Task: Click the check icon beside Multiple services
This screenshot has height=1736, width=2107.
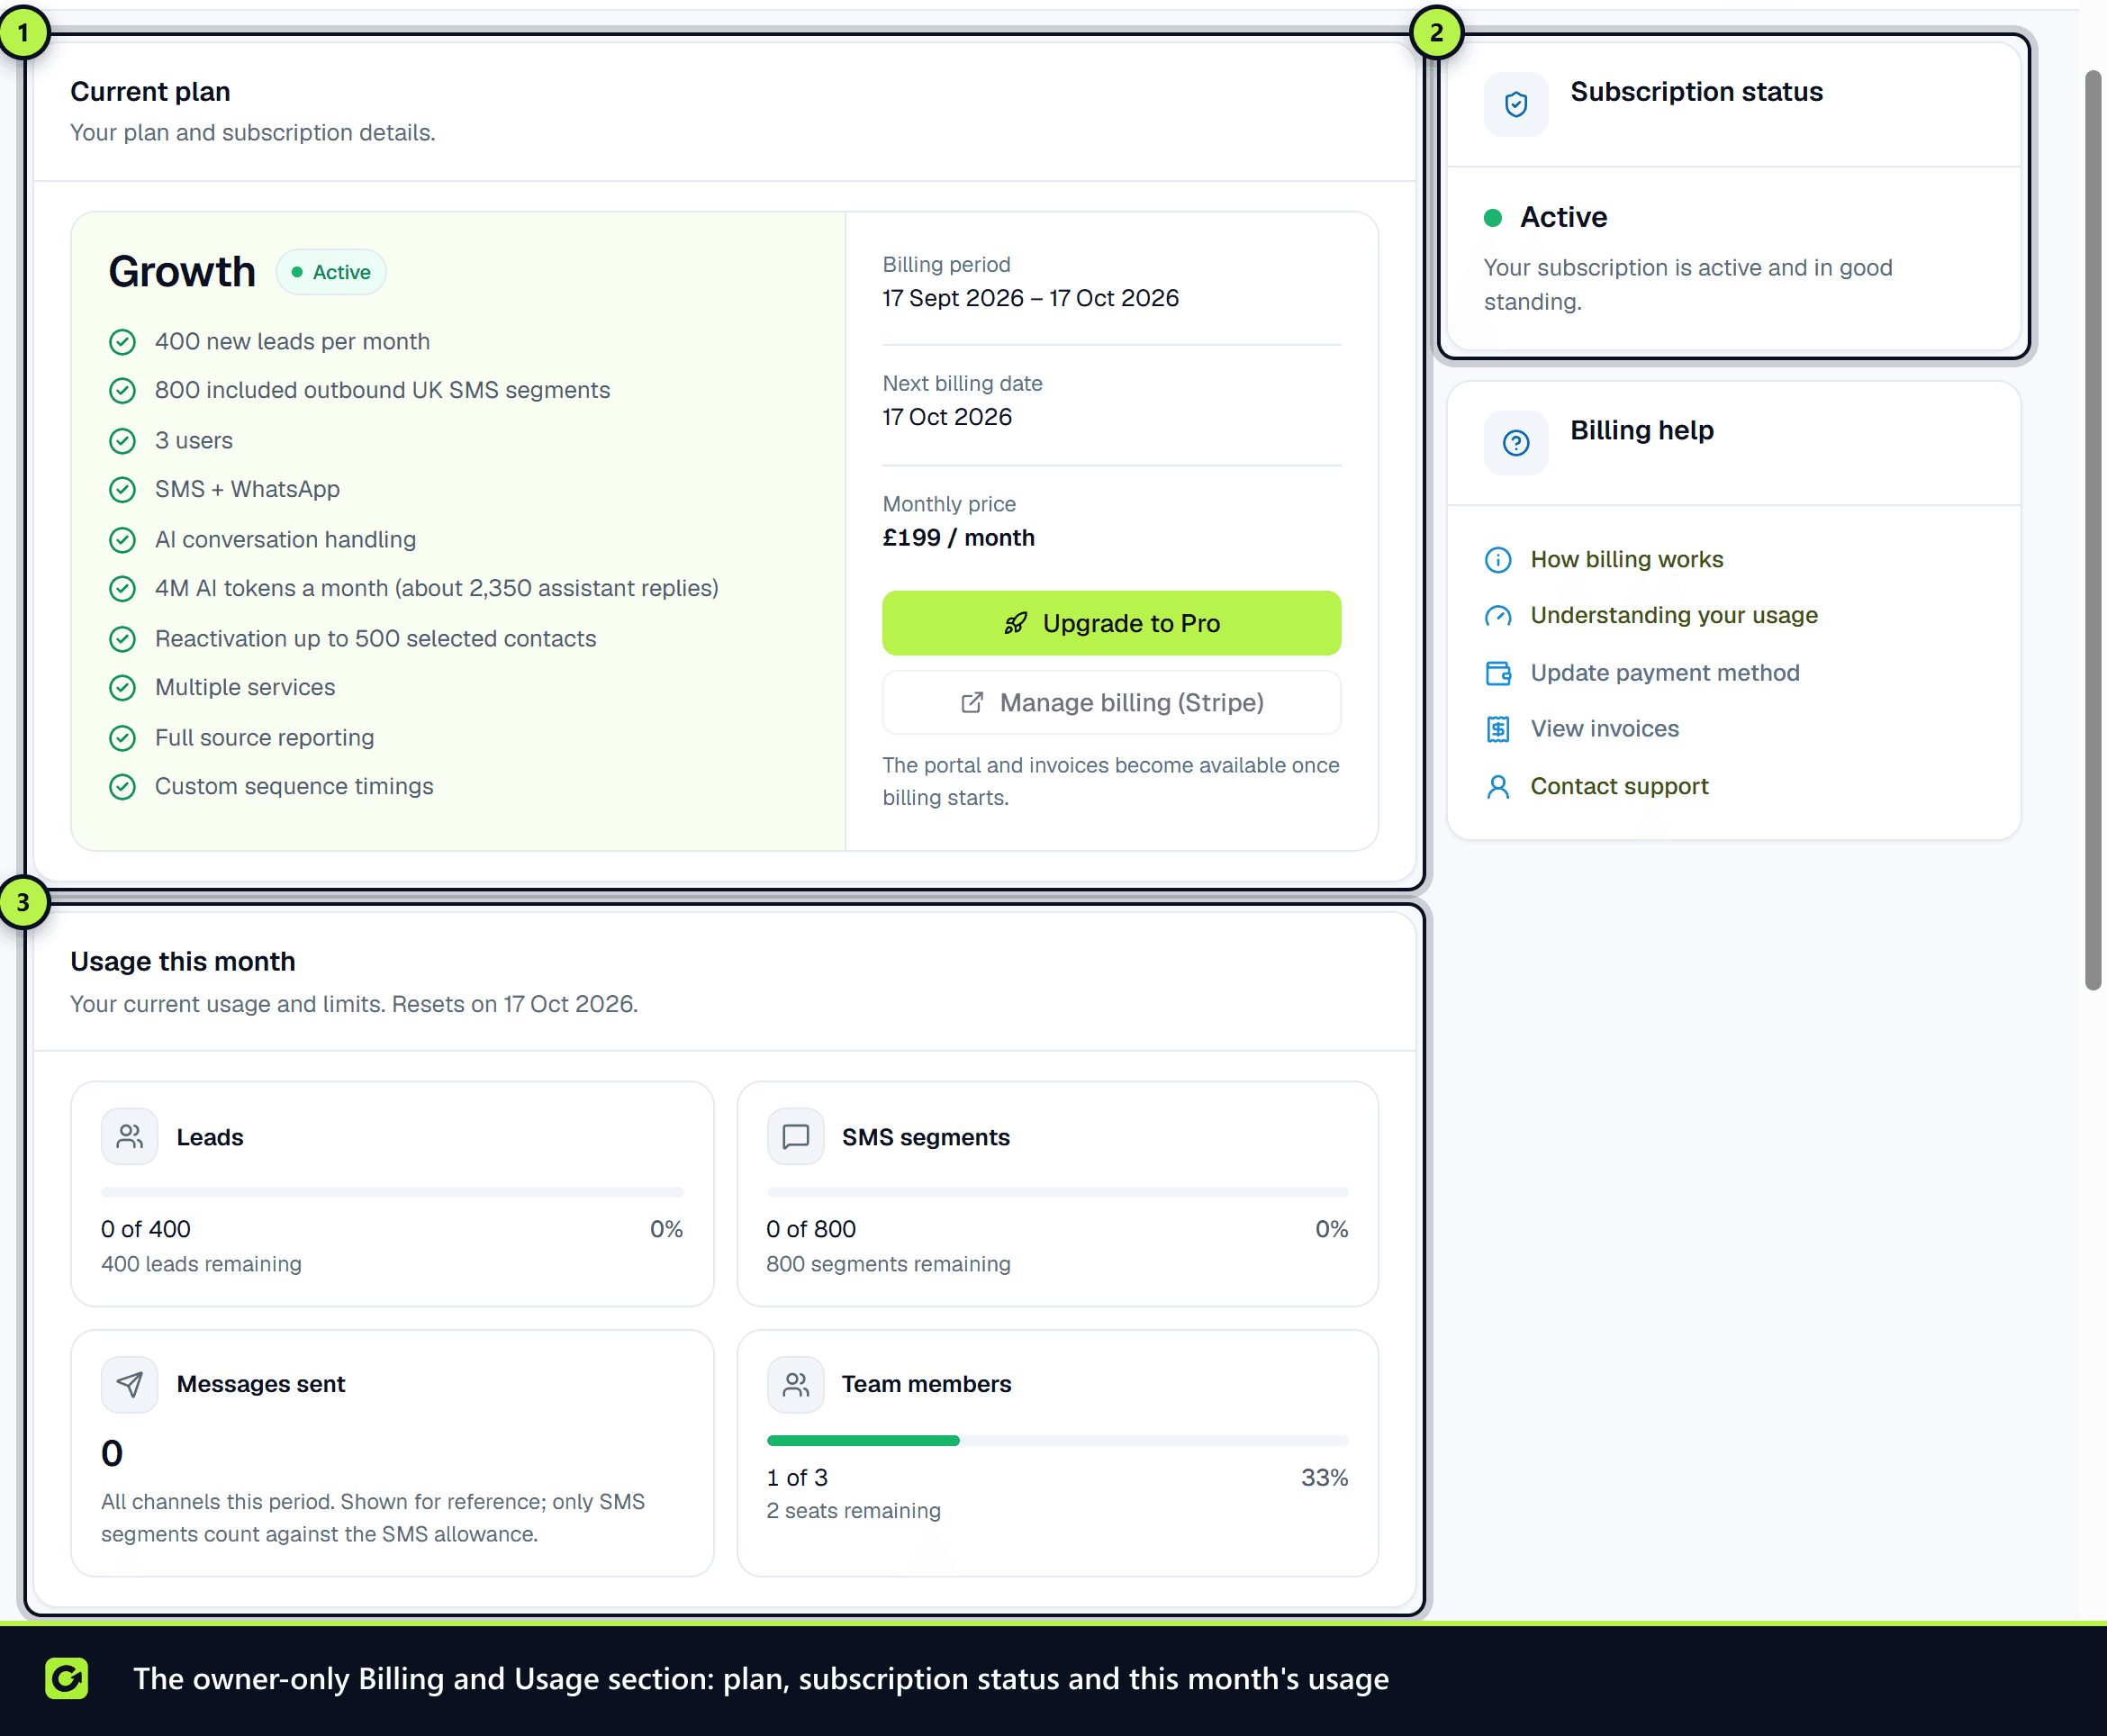Action: [x=122, y=688]
